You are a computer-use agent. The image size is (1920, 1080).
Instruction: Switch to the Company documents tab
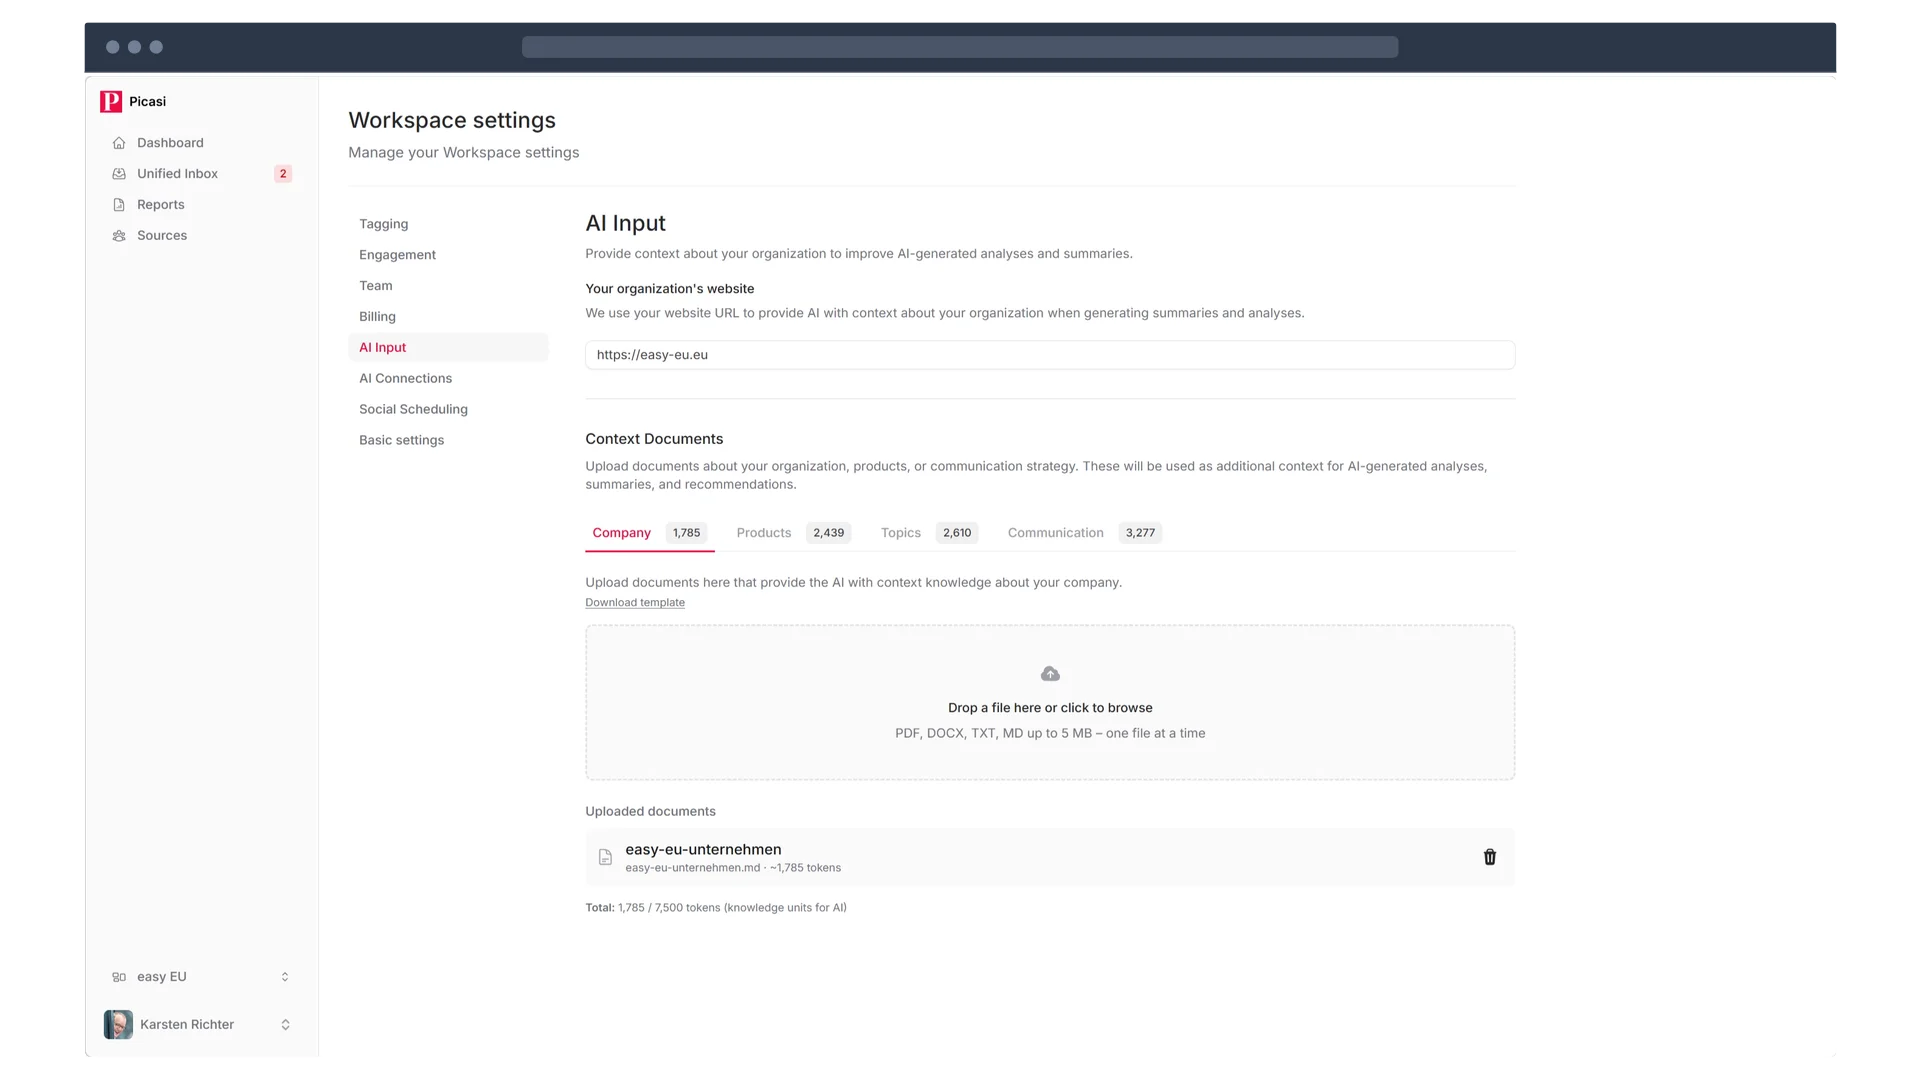(x=650, y=533)
